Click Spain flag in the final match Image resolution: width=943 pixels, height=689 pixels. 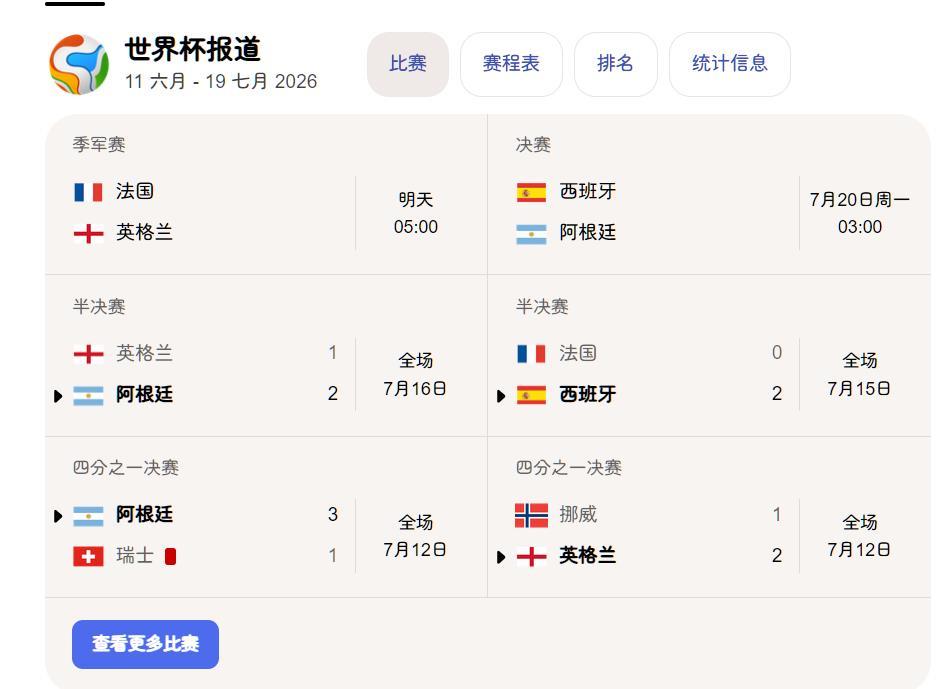click(532, 192)
